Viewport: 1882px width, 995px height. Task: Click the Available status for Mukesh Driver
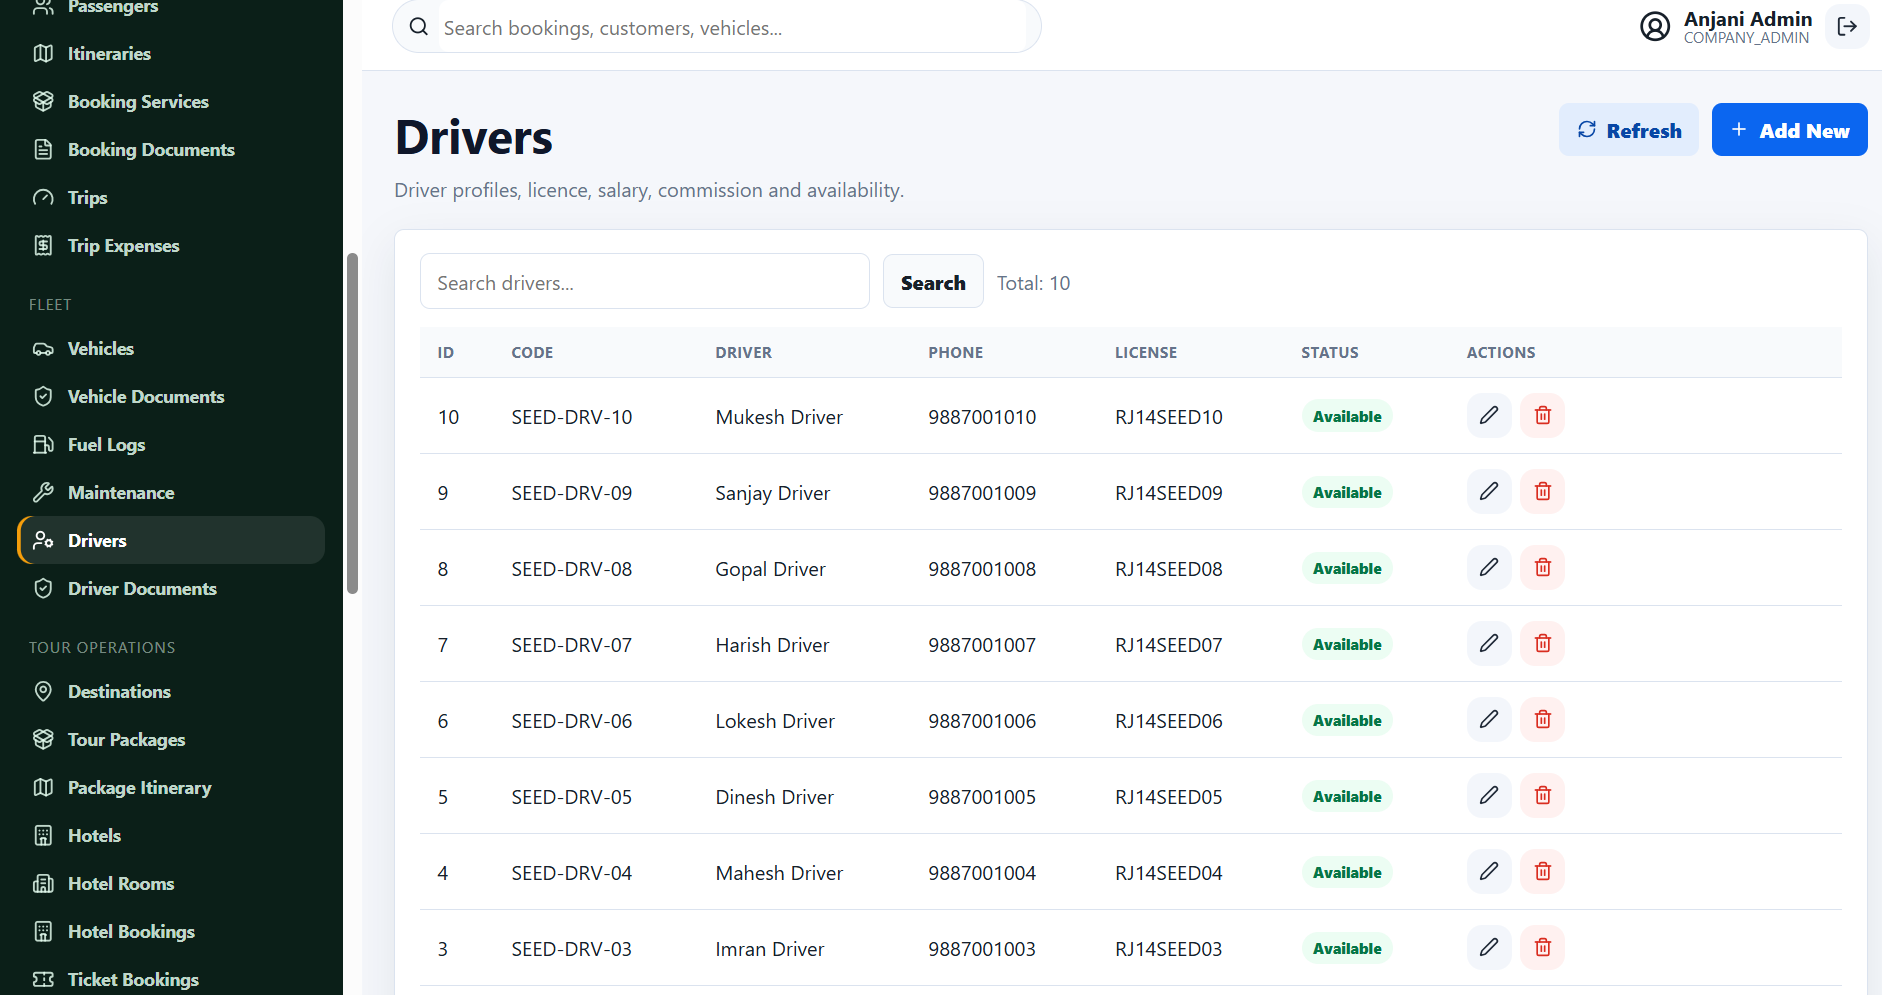pos(1347,417)
